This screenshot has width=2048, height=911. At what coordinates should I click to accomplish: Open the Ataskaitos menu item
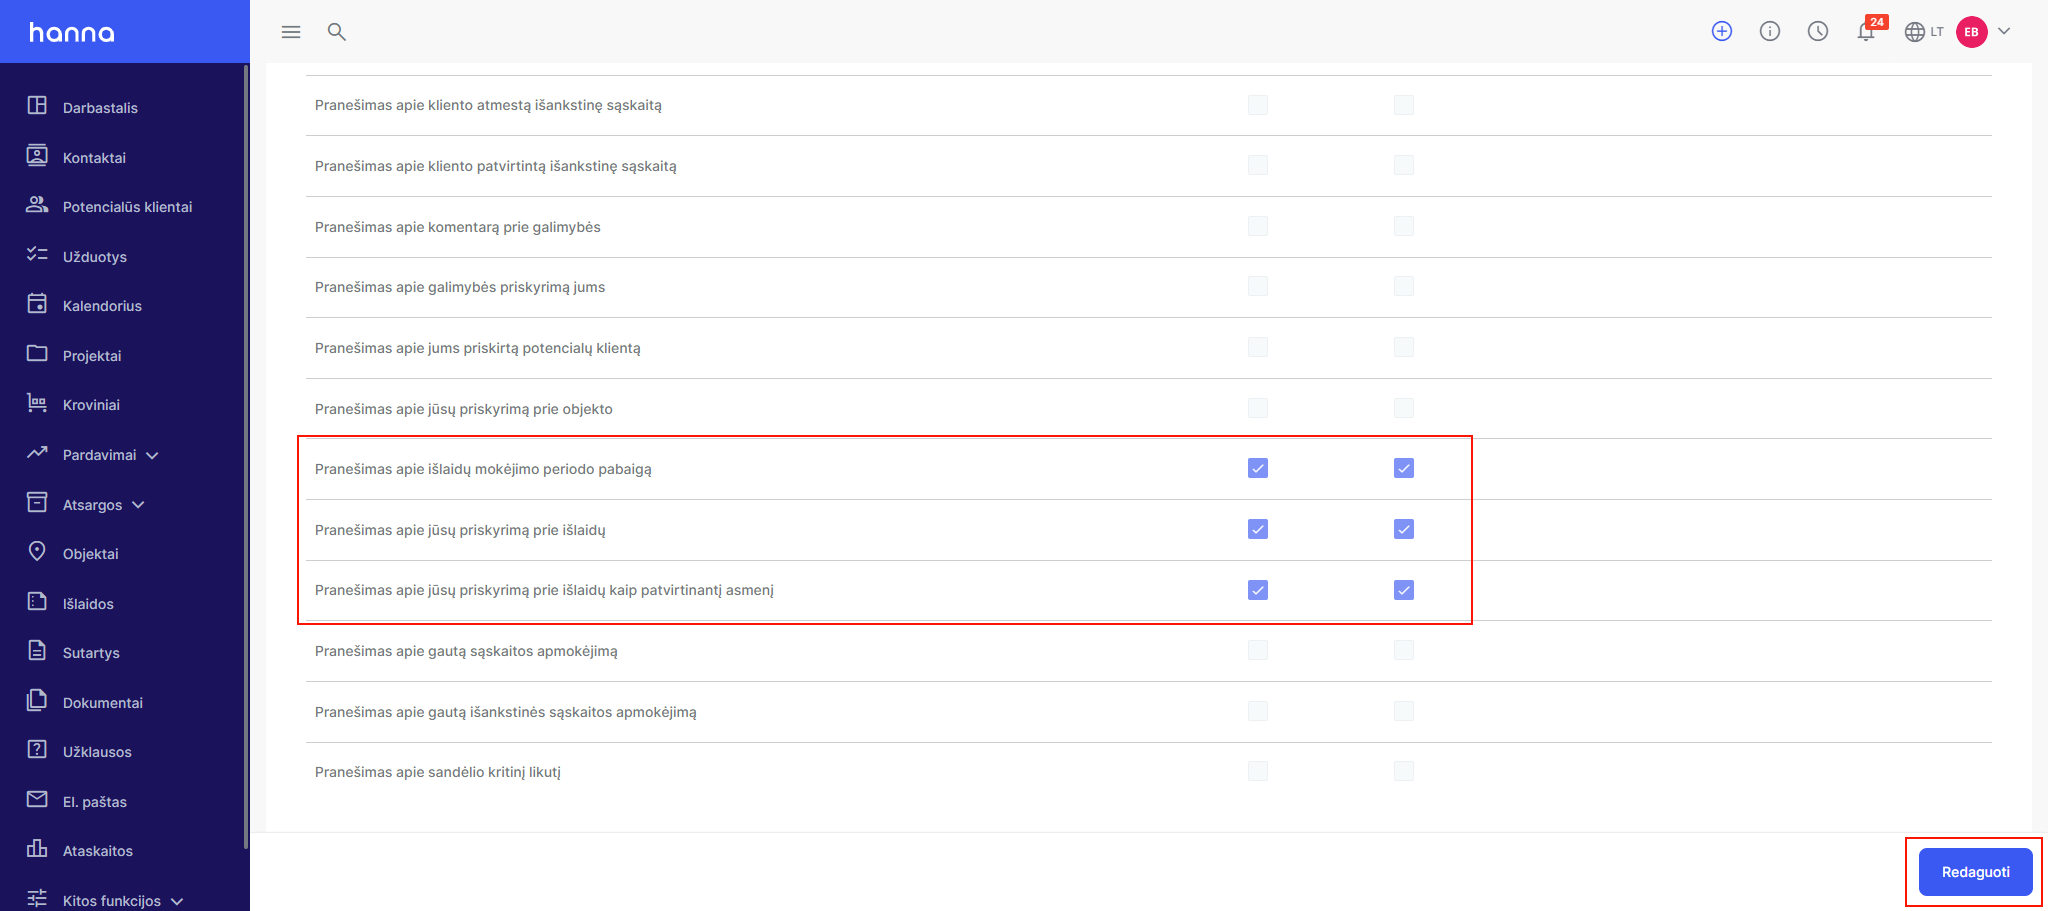[98, 851]
